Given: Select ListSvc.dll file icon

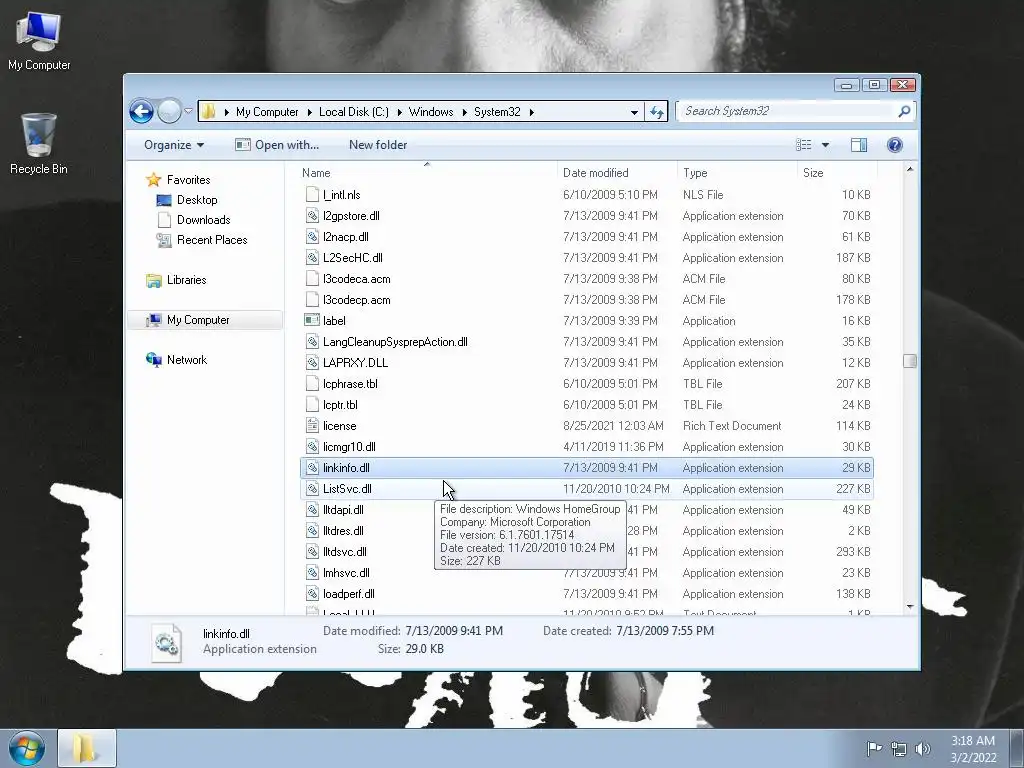Looking at the screenshot, I should (312, 488).
